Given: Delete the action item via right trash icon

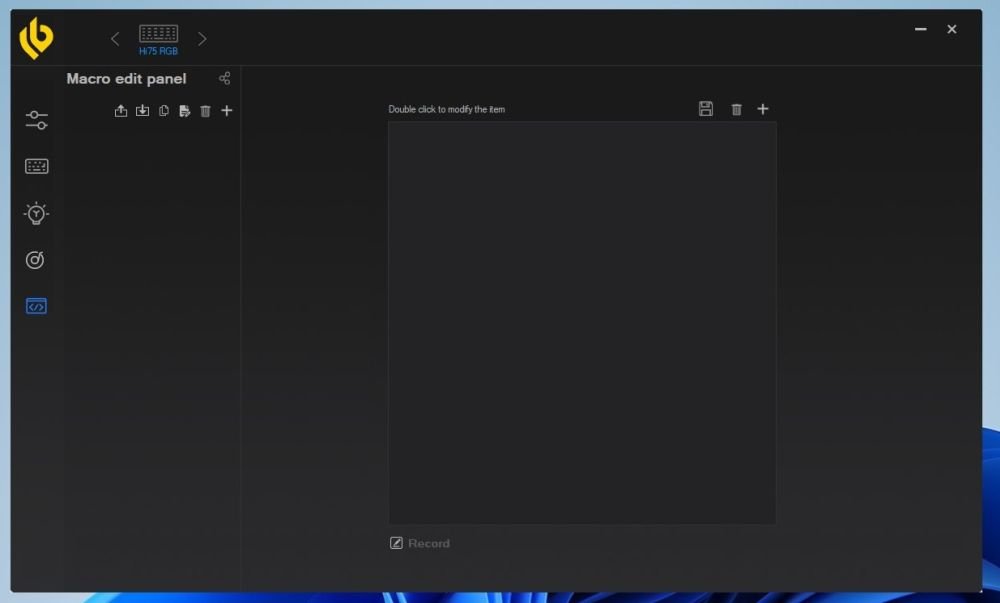Looking at the screenshot, I should [x=736, y=110].
